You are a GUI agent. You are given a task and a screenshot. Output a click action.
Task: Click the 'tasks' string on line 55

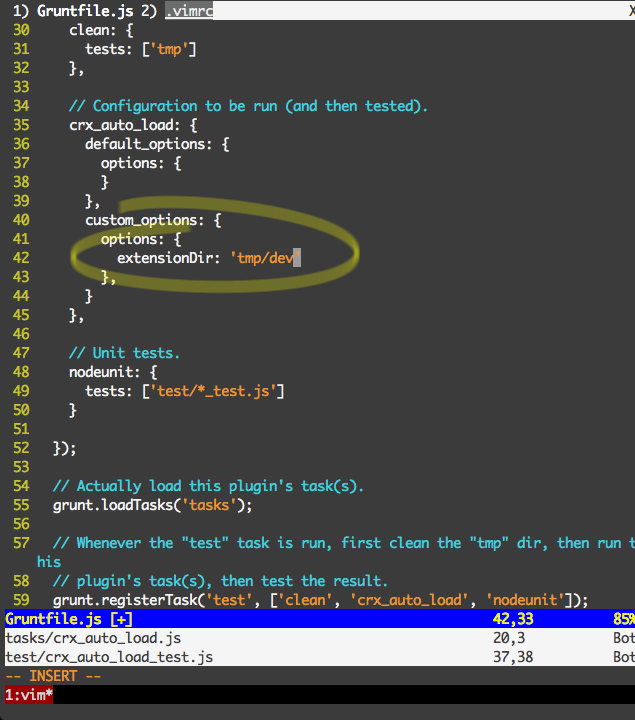point(209,505)
